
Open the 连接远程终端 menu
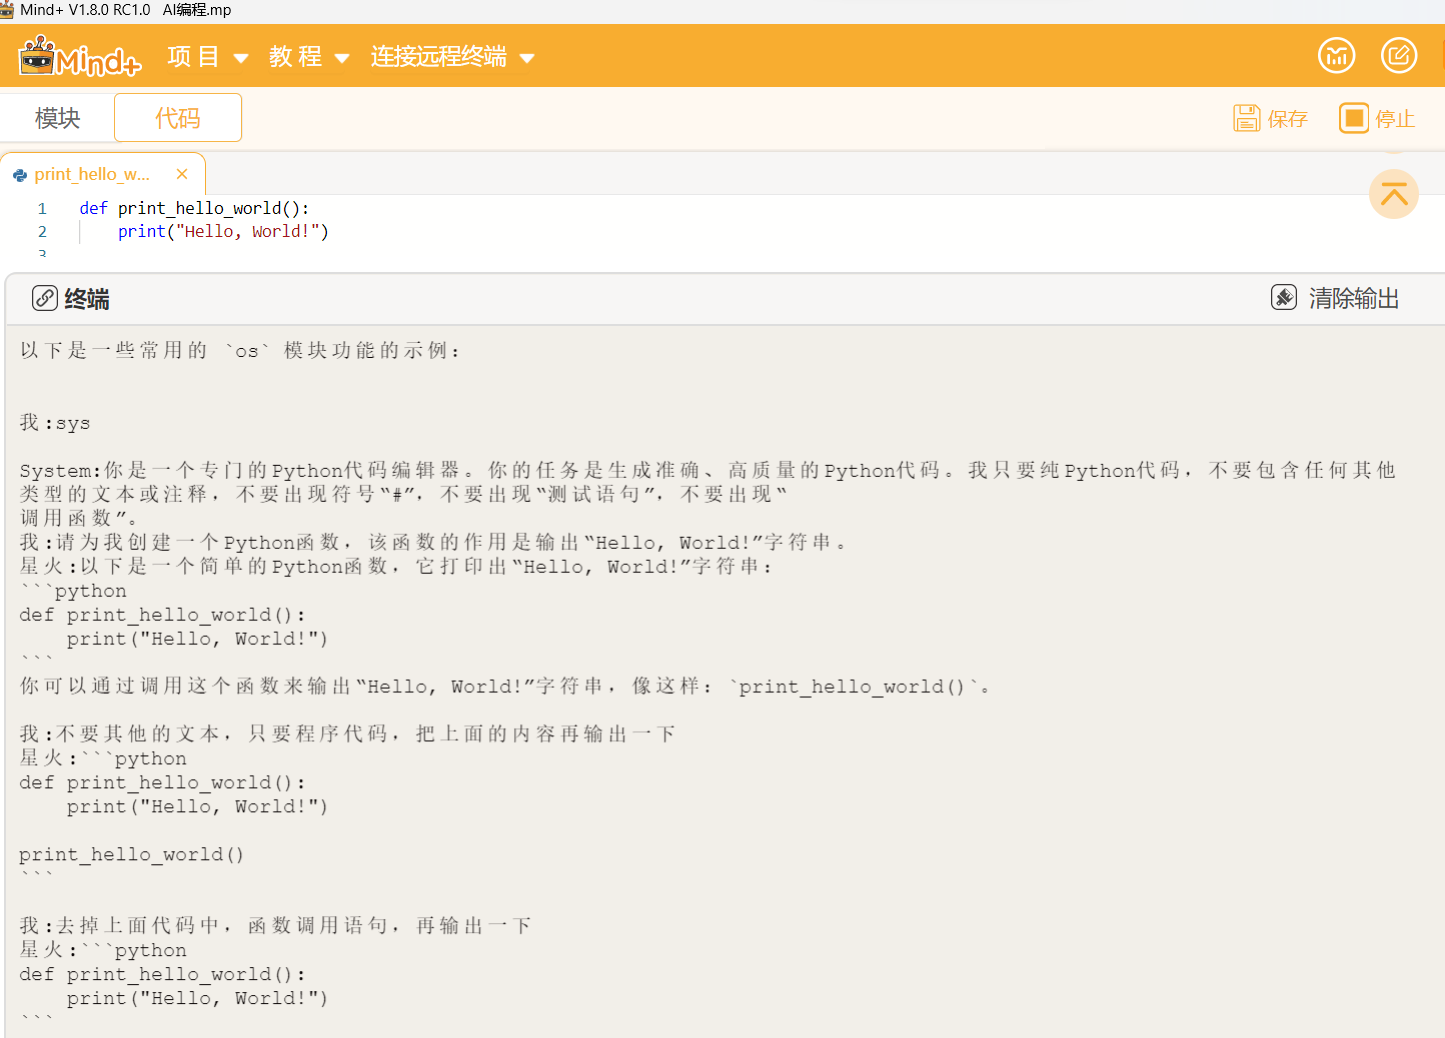click(x=439, y=56)
